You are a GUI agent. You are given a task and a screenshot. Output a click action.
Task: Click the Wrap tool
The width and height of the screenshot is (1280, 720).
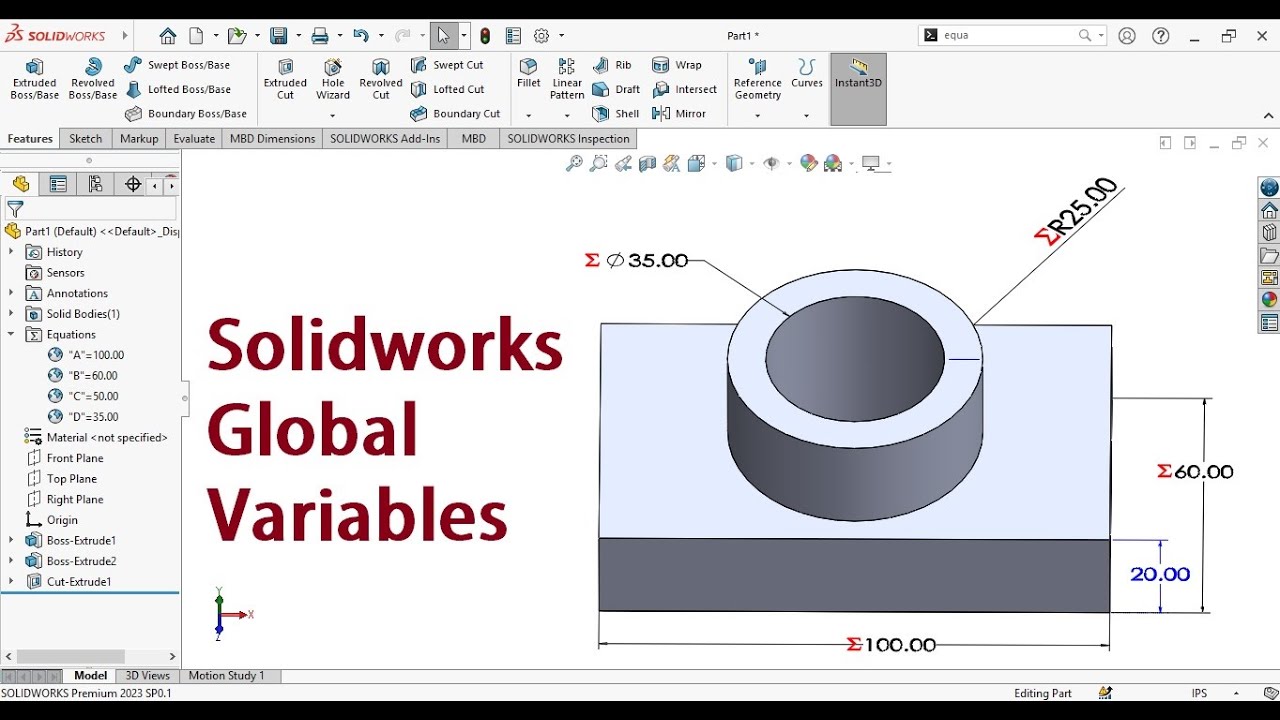(677, 65)
